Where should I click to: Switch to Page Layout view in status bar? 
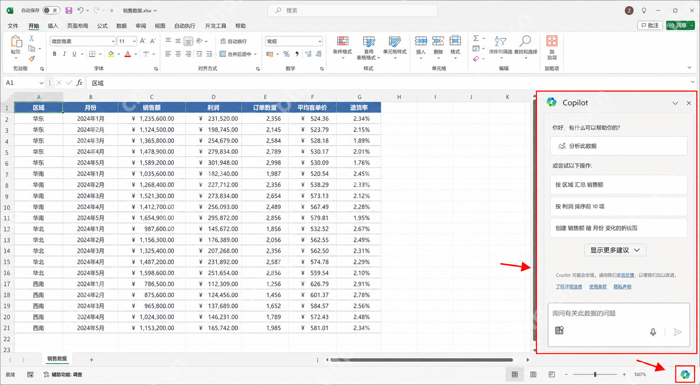[x=533, y=374]
